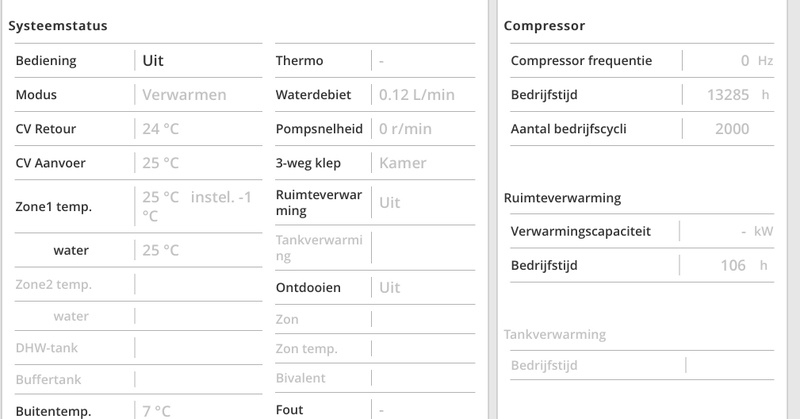The width and height of the screenshot is (800, 419).
Task: Click the Ruimteverwarming Bedrijfstijd value 106
Action: pyautogui.click(x=733, y=266)
